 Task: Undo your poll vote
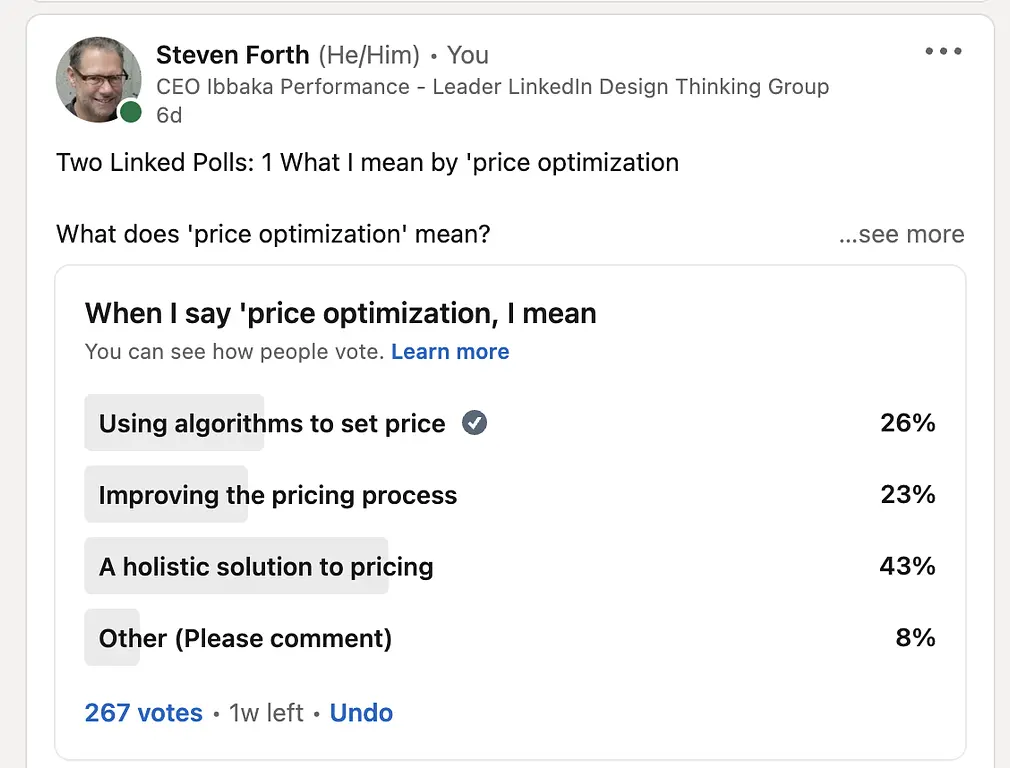pos(361,713)
